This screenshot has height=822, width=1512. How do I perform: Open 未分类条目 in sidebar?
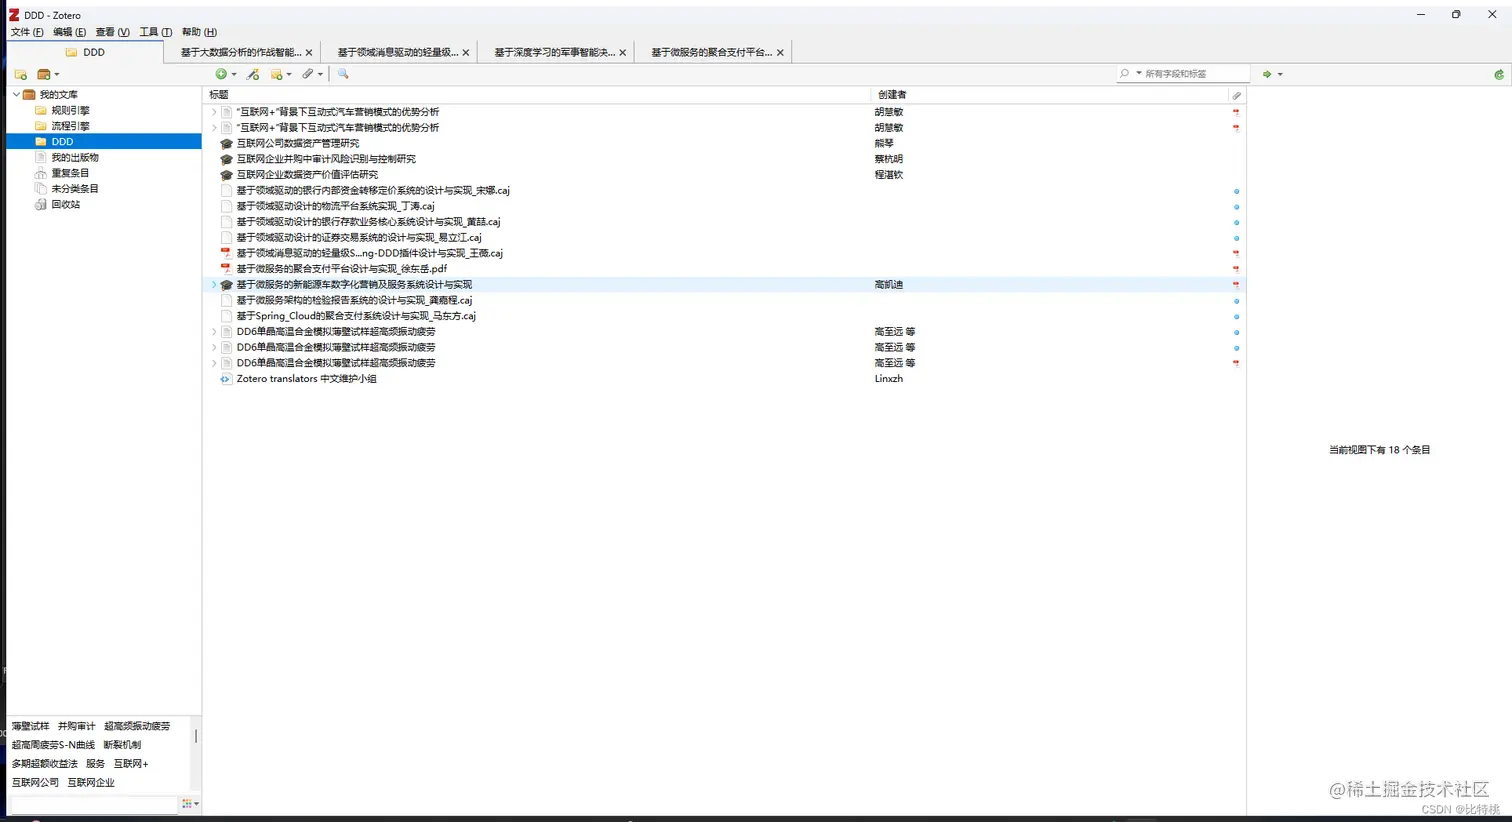pyautogui.click(x=75, y=188)
